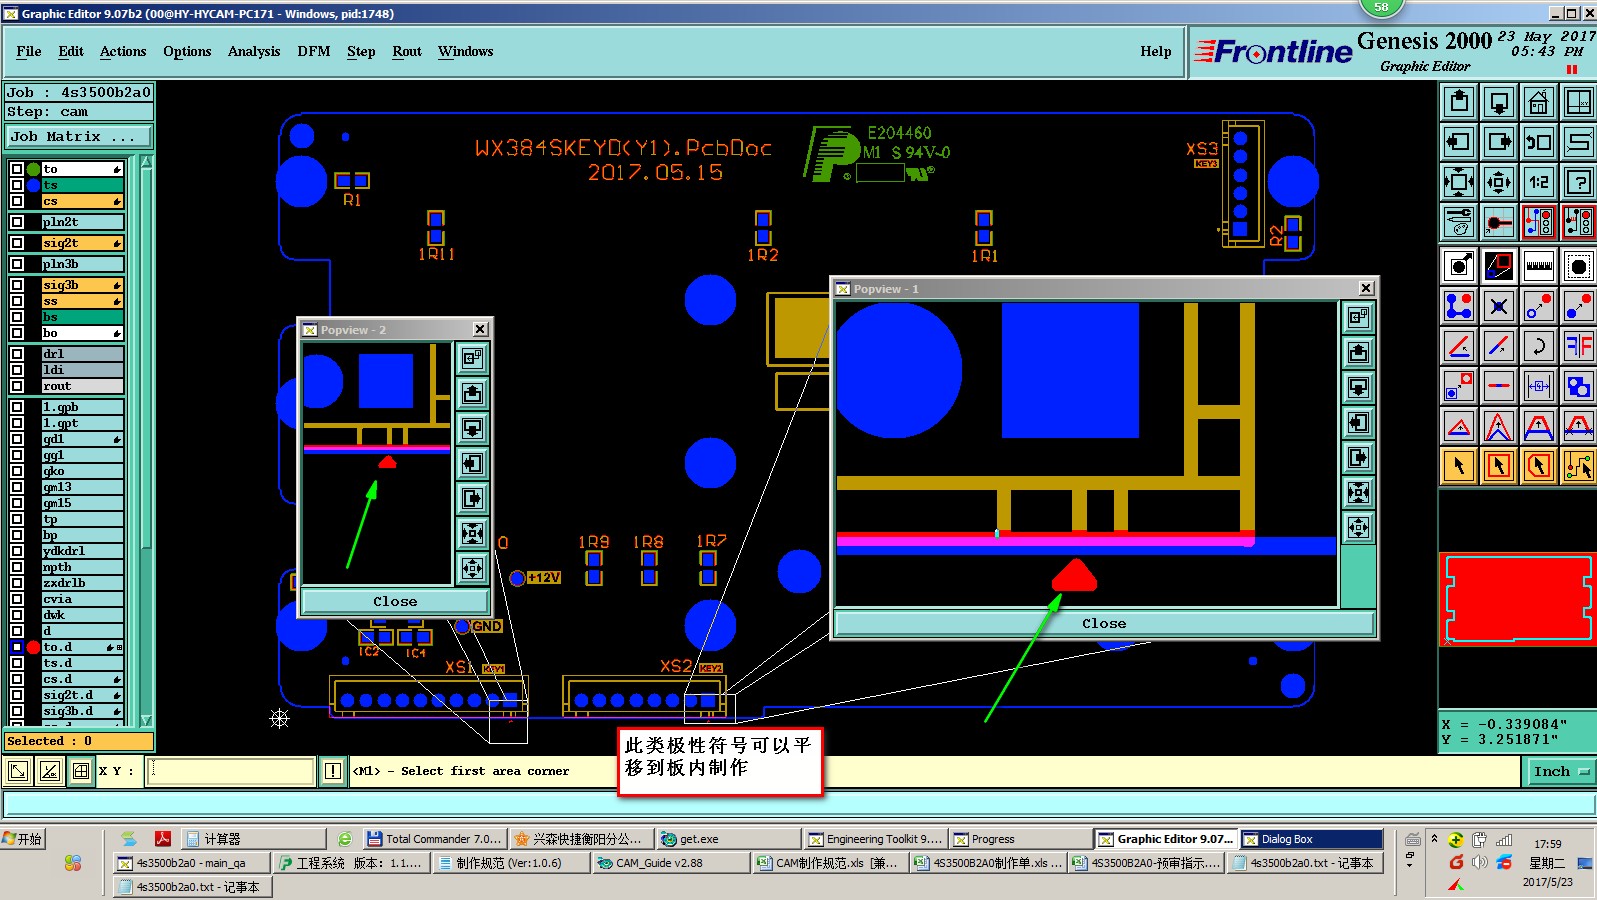Click the 1:2 scale icon
Viewport: 1597px width, 900px height.
coord(1539,182)
